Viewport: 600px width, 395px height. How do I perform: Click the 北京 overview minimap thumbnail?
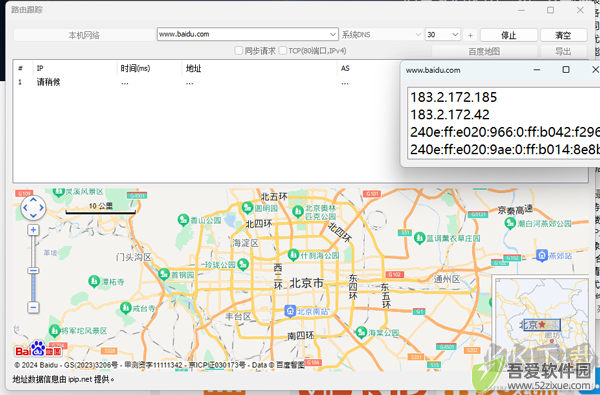point(542,325)
